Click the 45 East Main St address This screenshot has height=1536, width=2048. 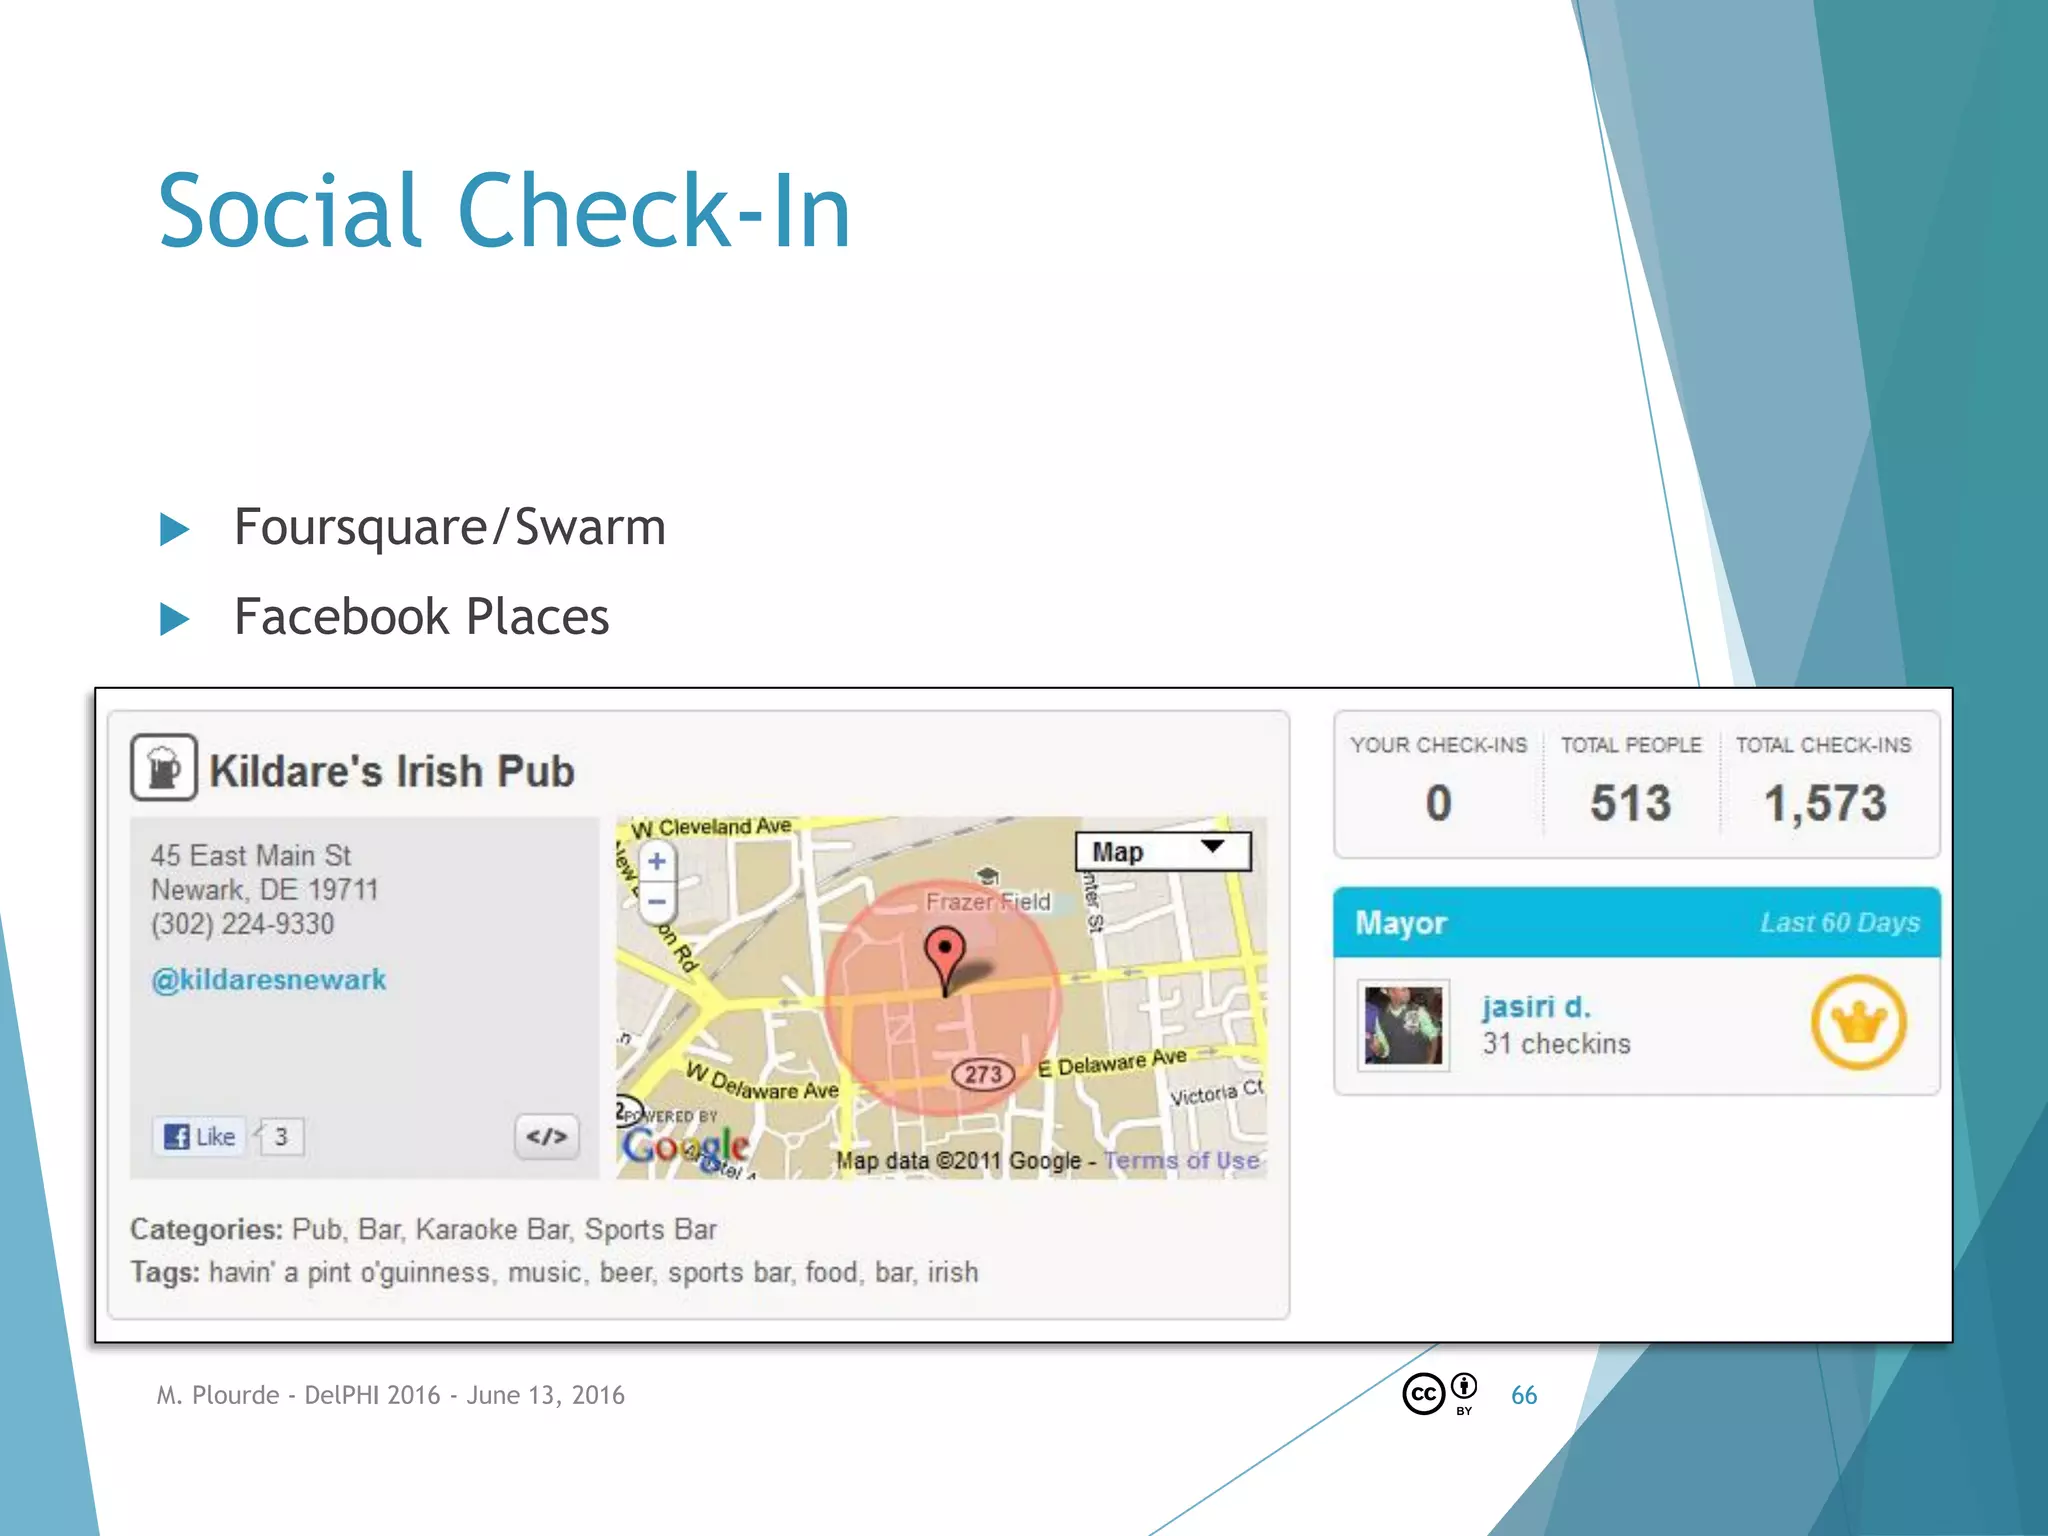click(251, 856)
